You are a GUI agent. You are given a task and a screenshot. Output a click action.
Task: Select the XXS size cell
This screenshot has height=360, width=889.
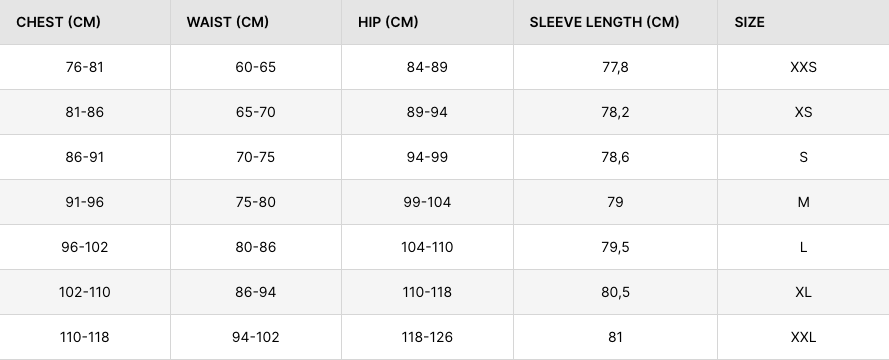pos(803,67)
